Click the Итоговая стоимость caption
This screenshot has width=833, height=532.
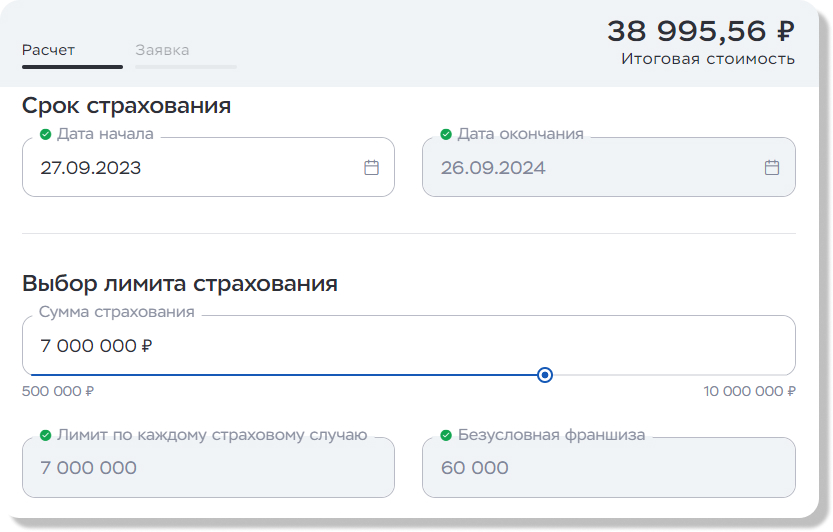(x=707, y=59)
